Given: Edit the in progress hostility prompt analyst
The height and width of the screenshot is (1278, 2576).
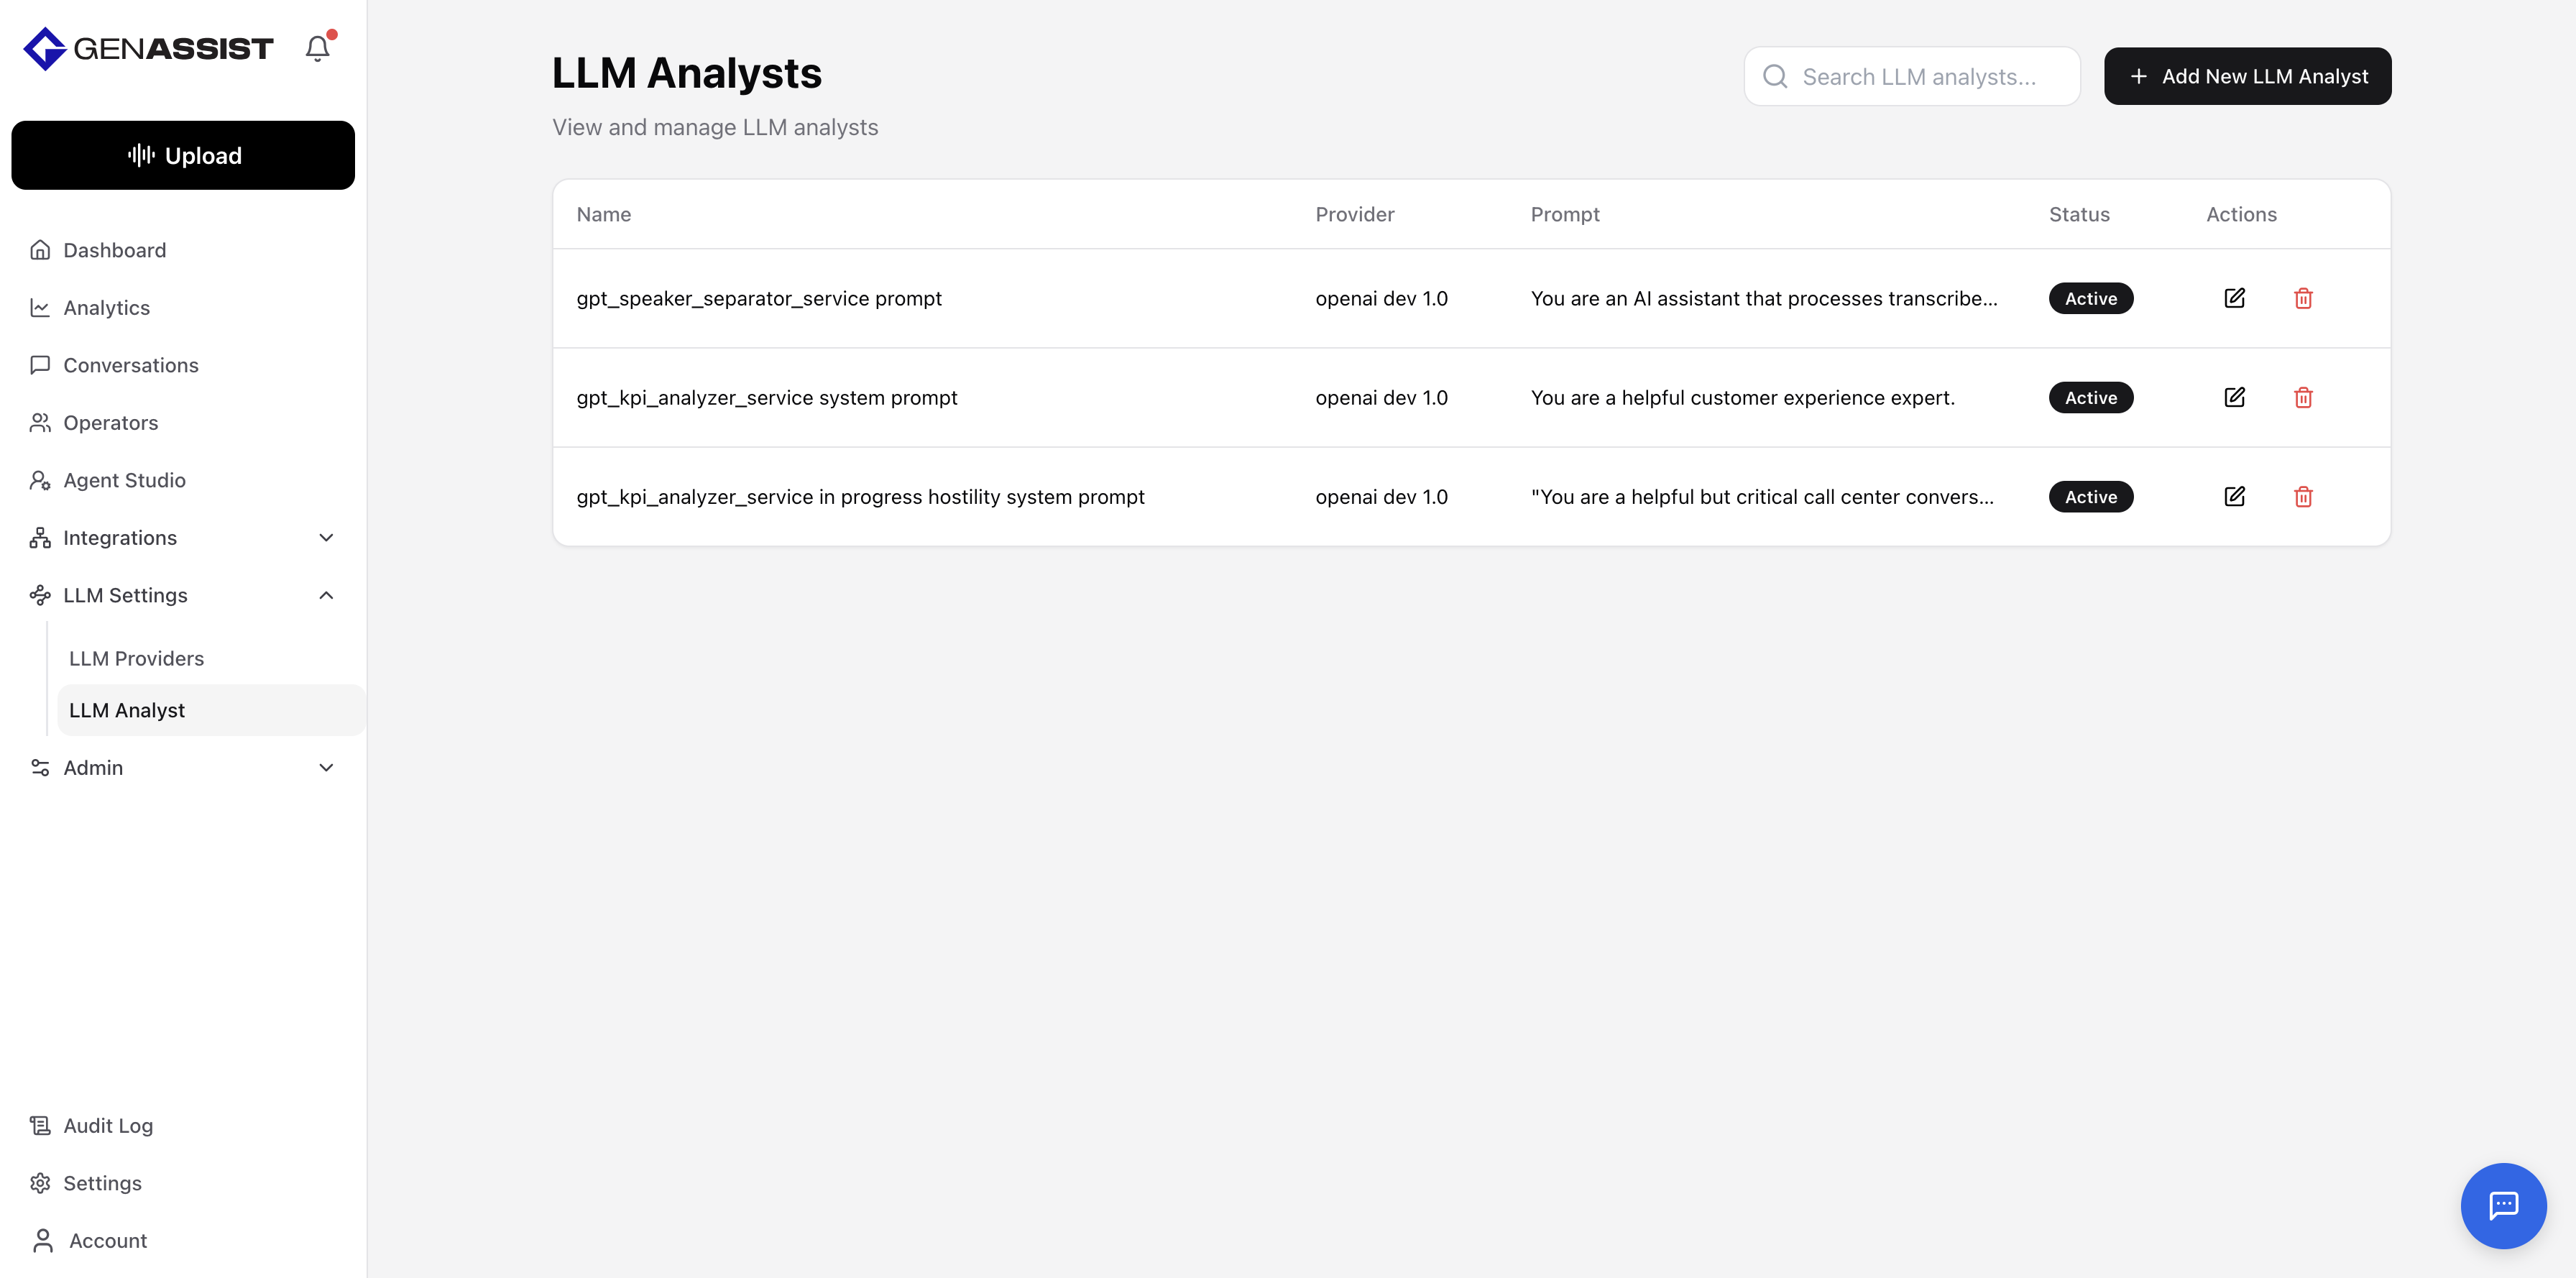Looking at the screenshot, I should pos(2234,496).
